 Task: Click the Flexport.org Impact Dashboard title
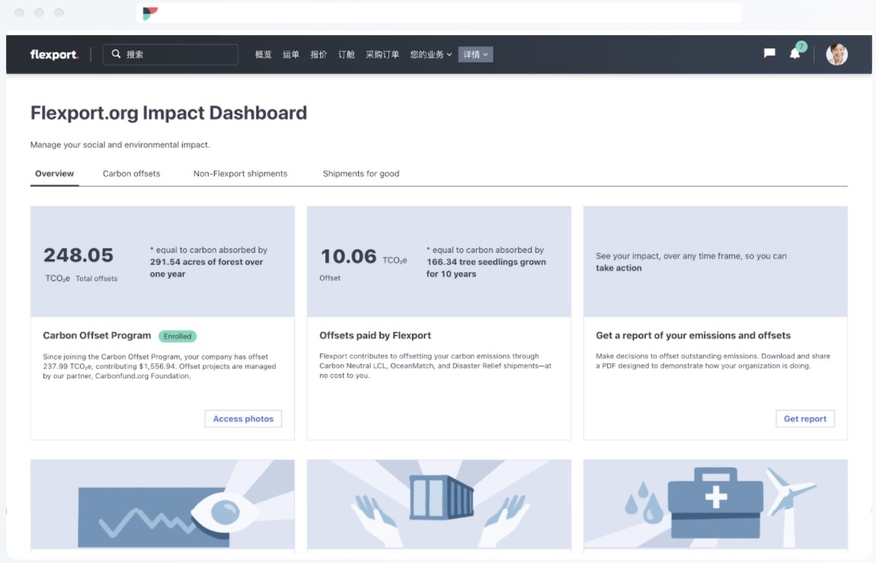pos(169,113)
